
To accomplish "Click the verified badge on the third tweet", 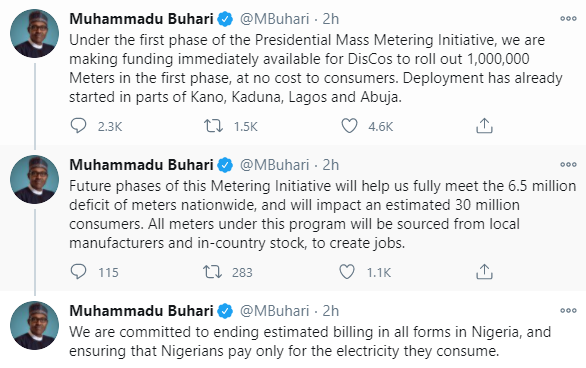I will pos(225,311).
